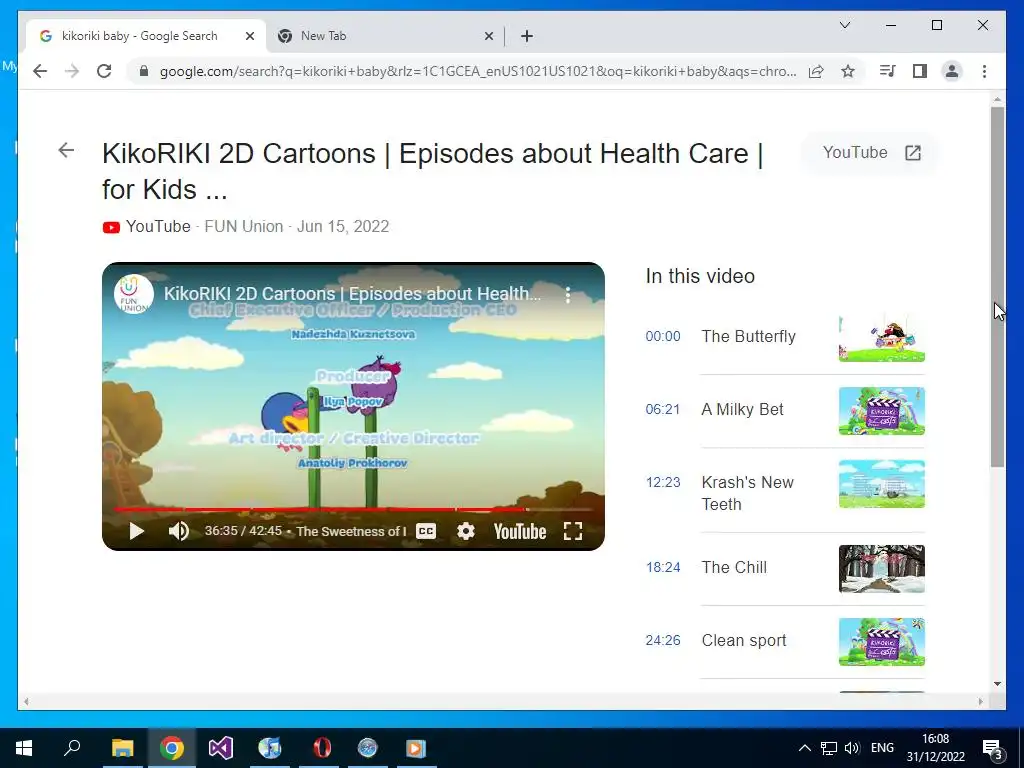Image resolution: width=1024 pixels, height=768 pixels.
Task: Open the media controls icon in toolbar
Action: (888, 71)
